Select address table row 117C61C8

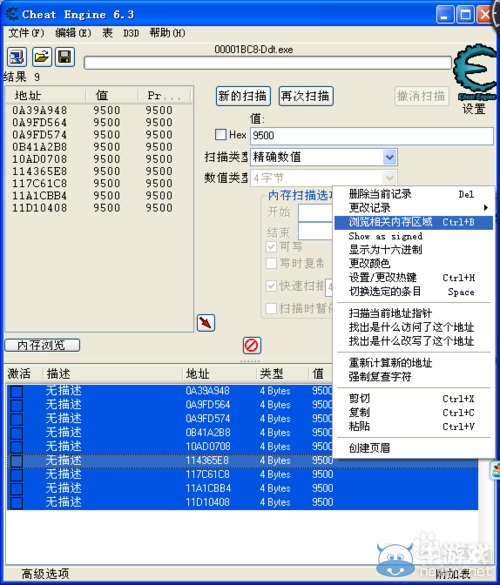click(x=242, y=475)
